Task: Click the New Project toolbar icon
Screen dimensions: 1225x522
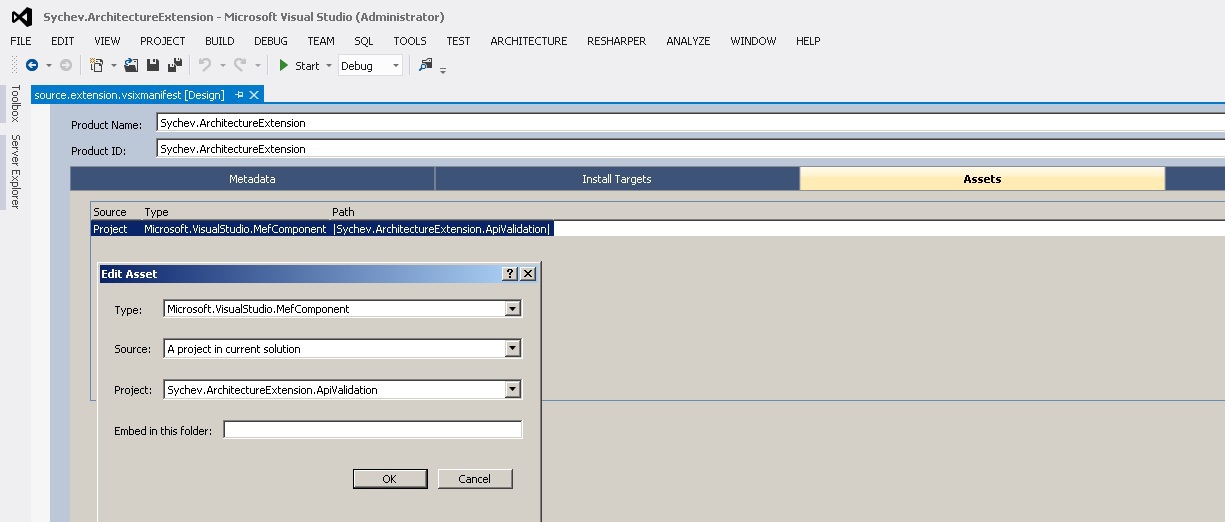Action: 97,65
